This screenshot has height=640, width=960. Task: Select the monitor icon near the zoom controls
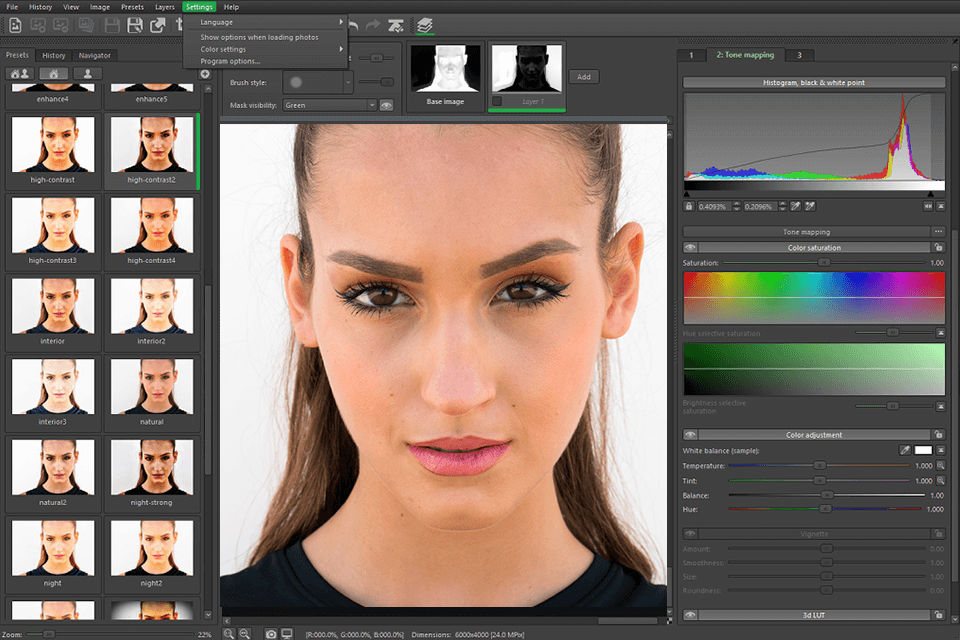(x=287, y=633)
